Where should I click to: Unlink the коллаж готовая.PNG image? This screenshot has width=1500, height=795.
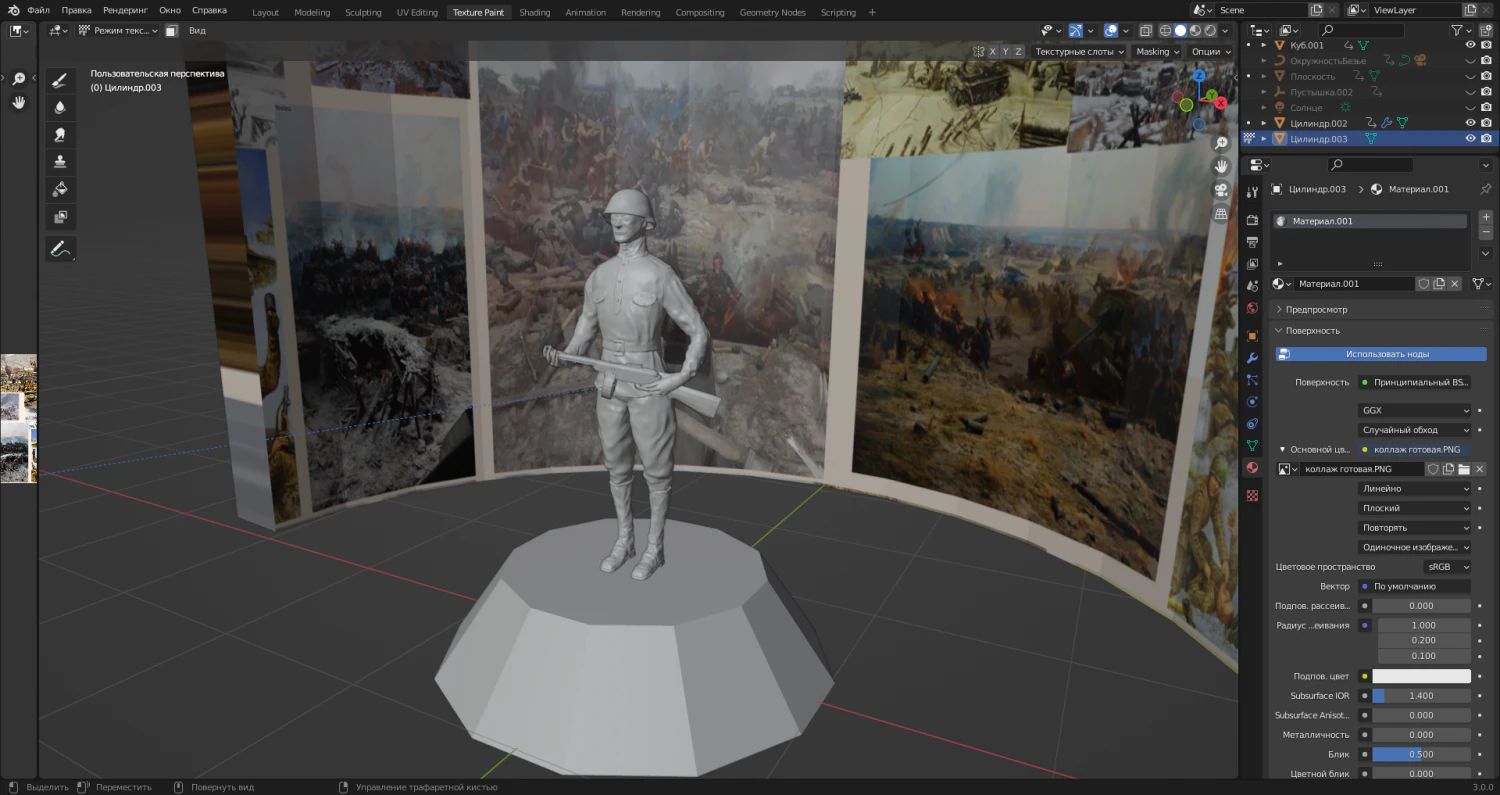point(1479,469)
